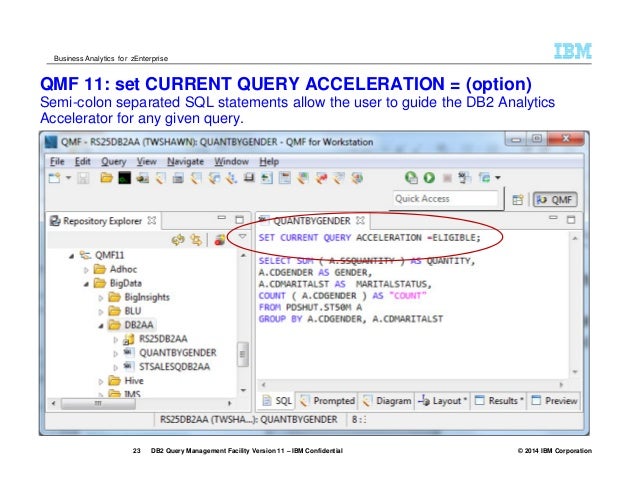Viewport: 638px width, 493px height.
Task: Collapse the DB2AA folder arrow
Action: click(101, 326)
